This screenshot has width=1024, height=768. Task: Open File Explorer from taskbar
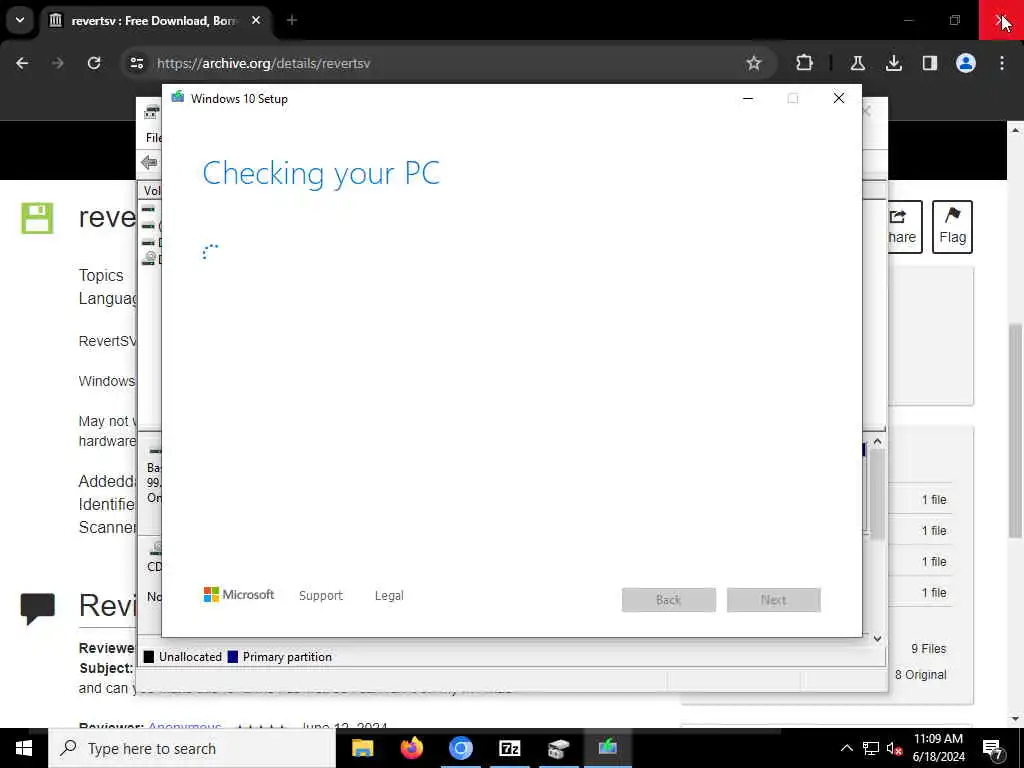click(x=362, y=748)
